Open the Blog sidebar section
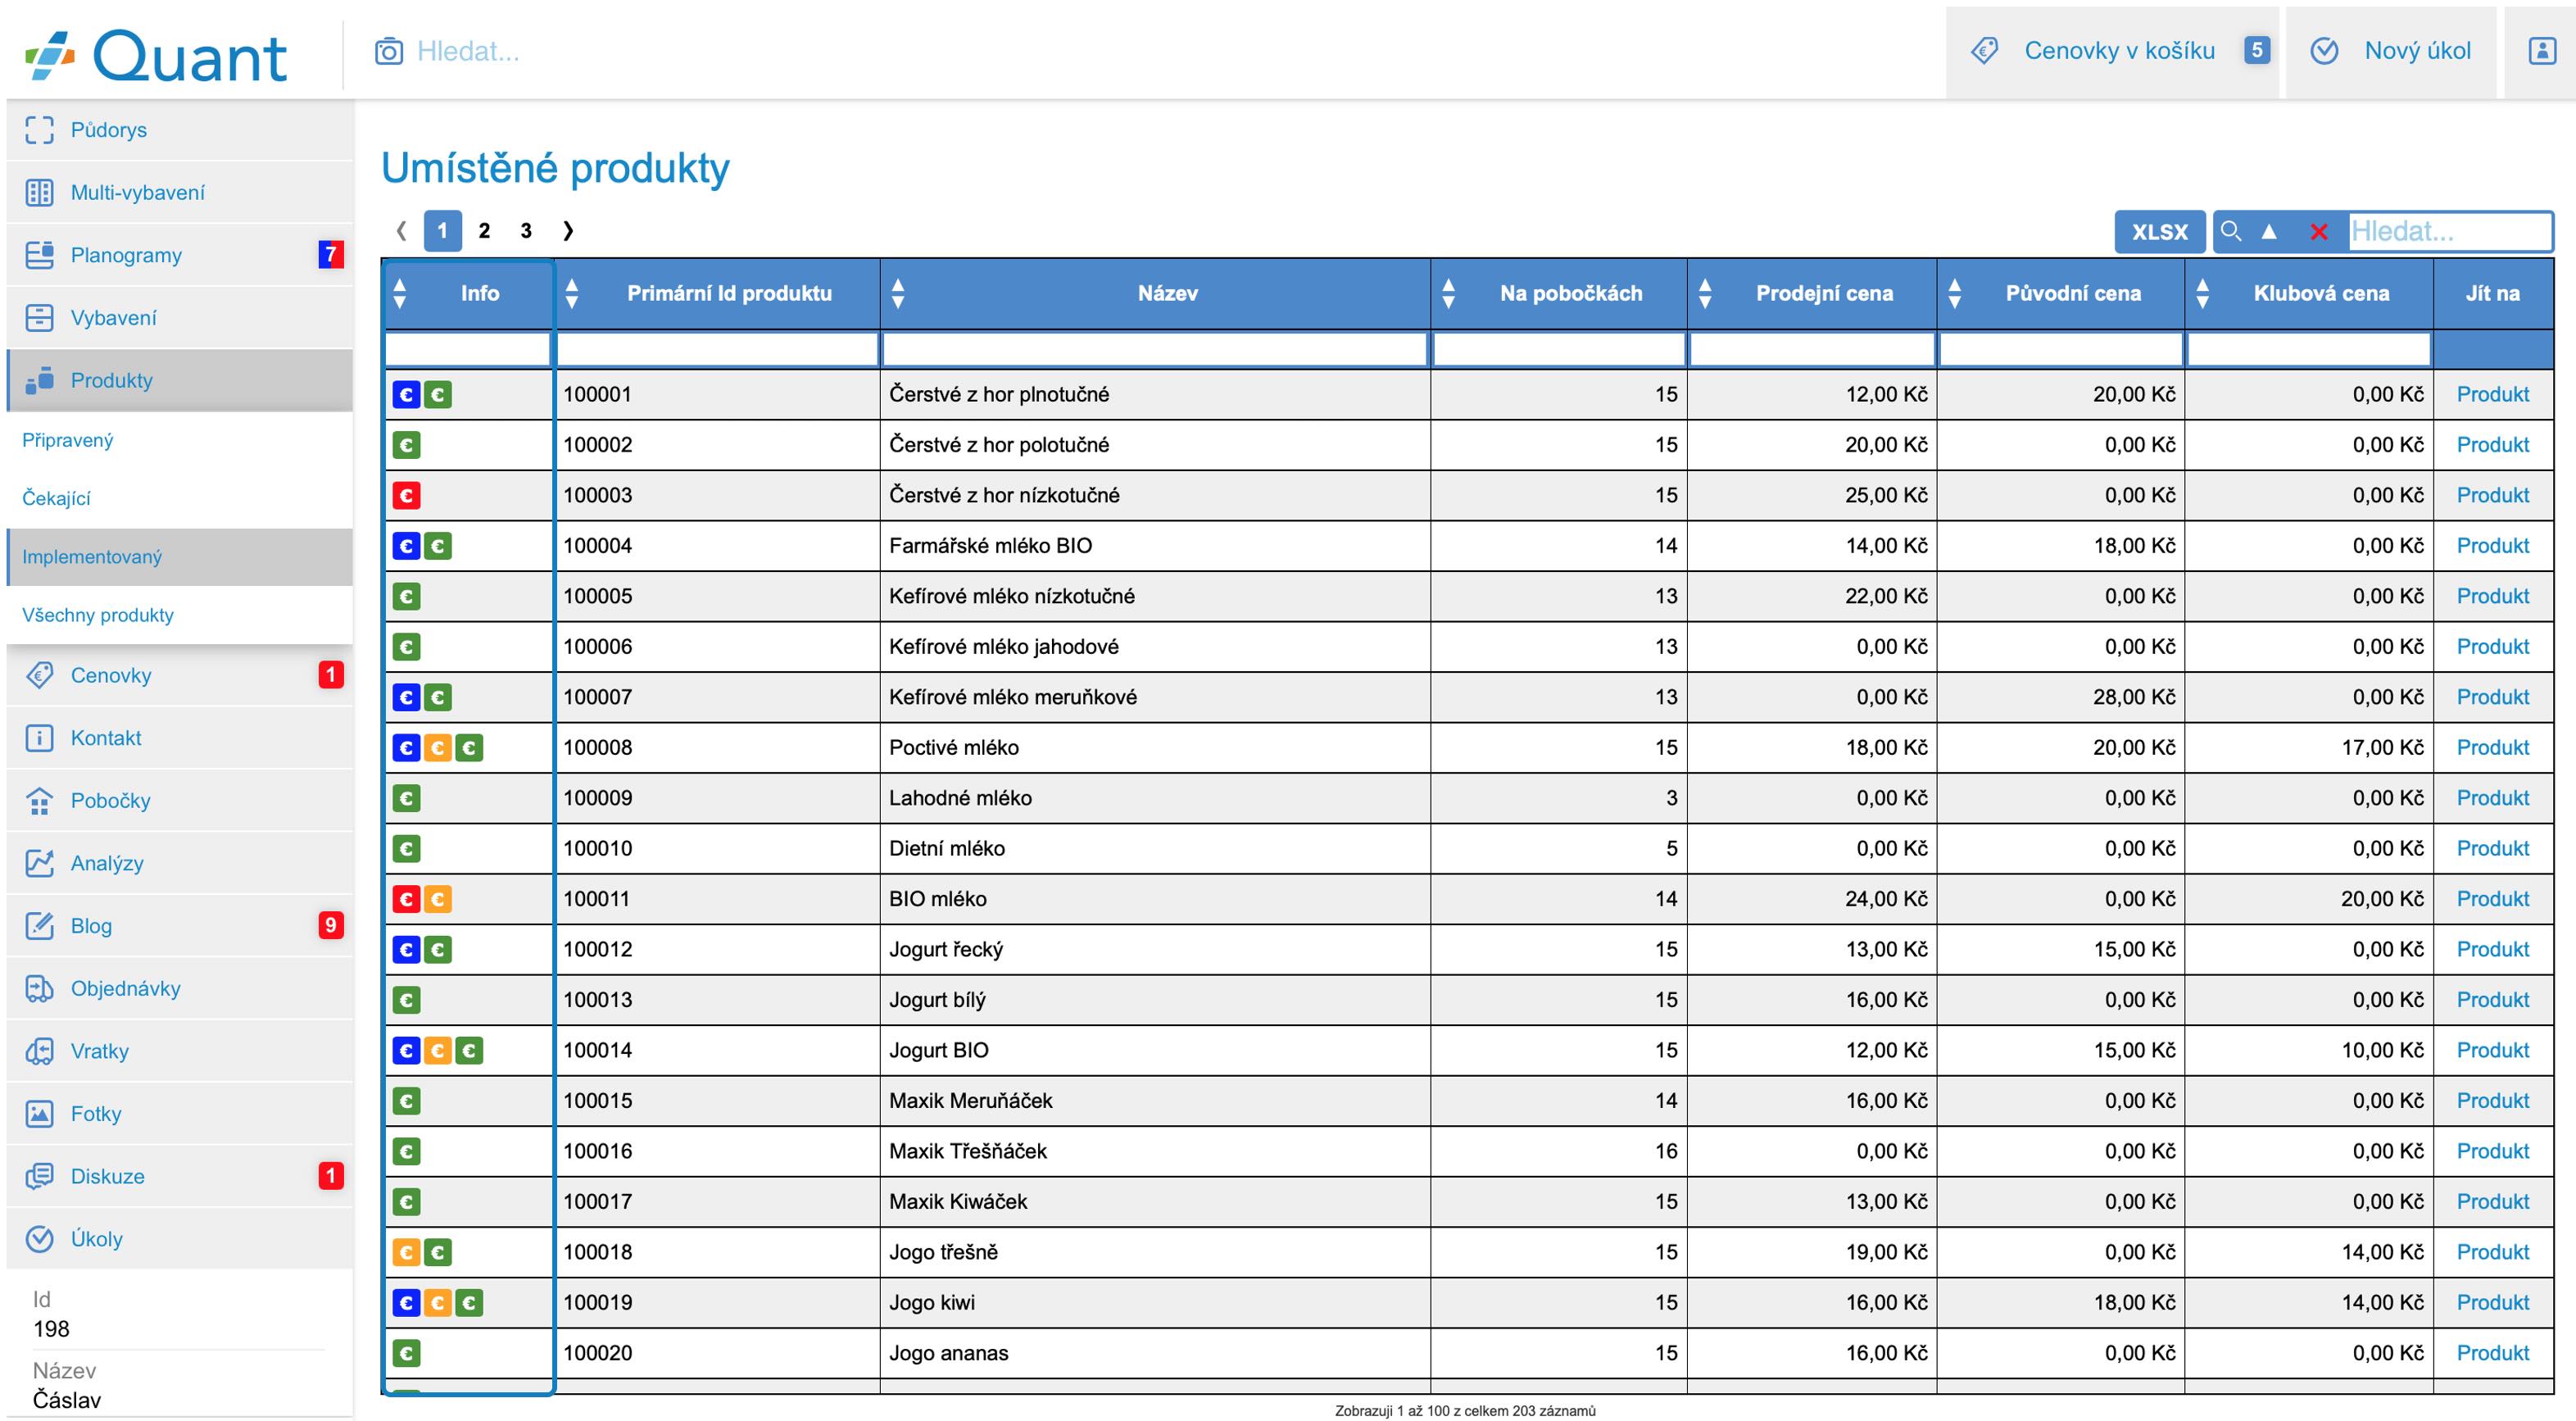Image resolution: width=2576 pixels, height=1421 pixels. click(180, 926)
